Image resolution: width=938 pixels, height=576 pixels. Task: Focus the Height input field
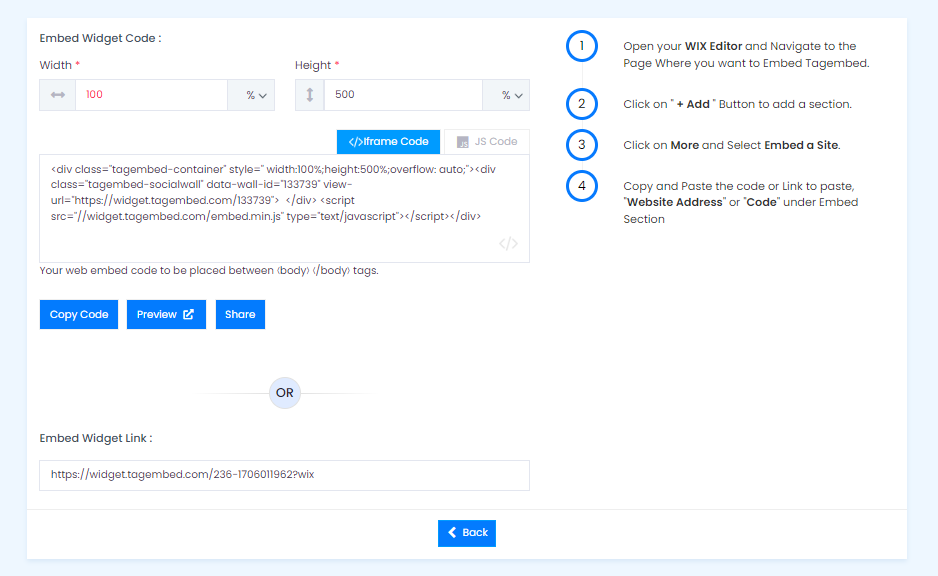pyautogui.click(x=403, y=95)
